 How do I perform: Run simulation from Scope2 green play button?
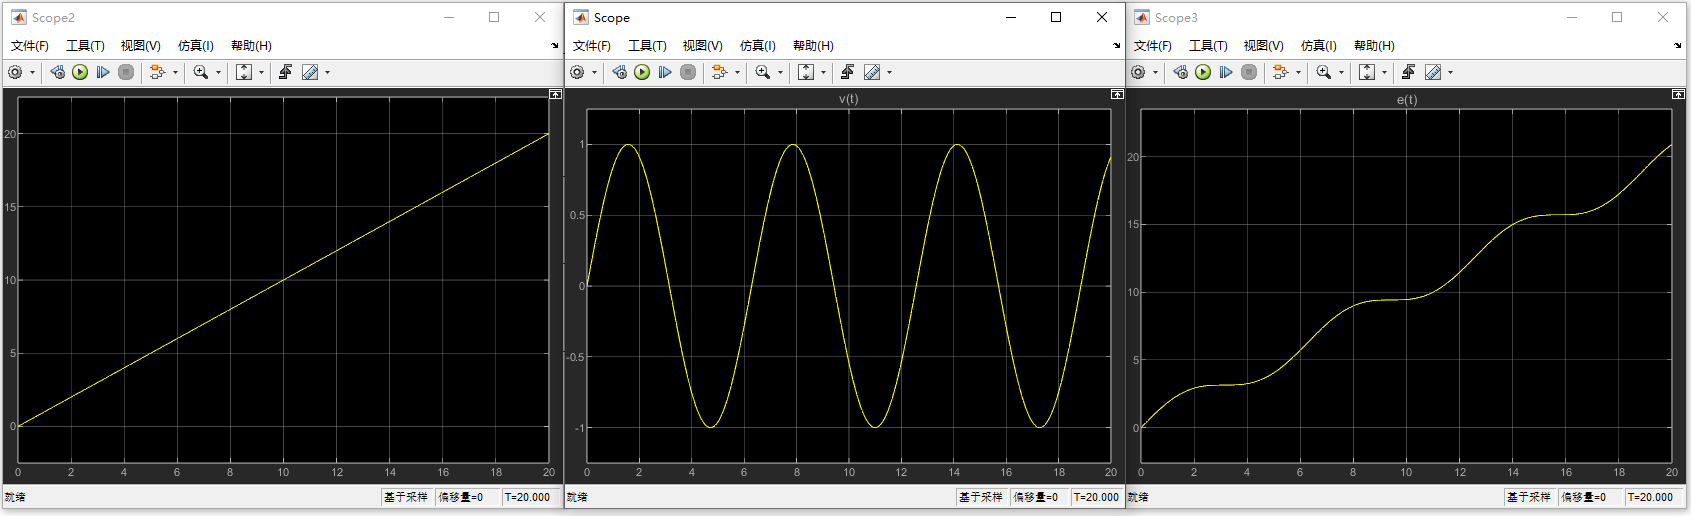coord(80,72)
